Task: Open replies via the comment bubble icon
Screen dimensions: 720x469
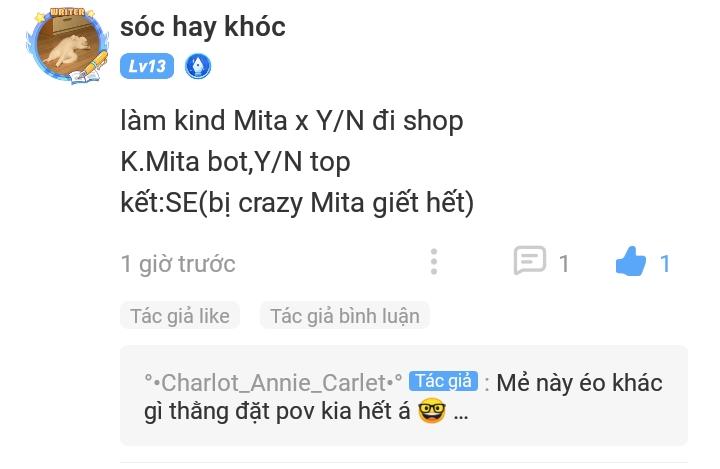Action: tap(530, 260)
